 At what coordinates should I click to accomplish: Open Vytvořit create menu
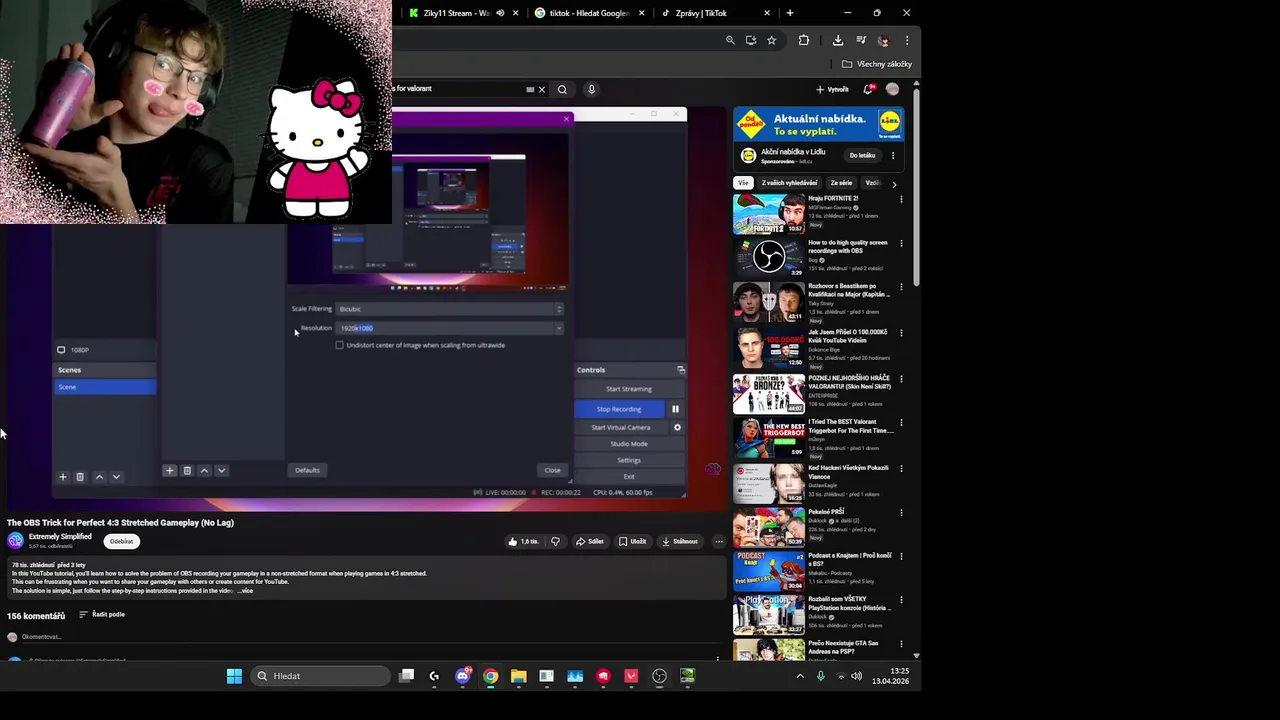point(832,89)
